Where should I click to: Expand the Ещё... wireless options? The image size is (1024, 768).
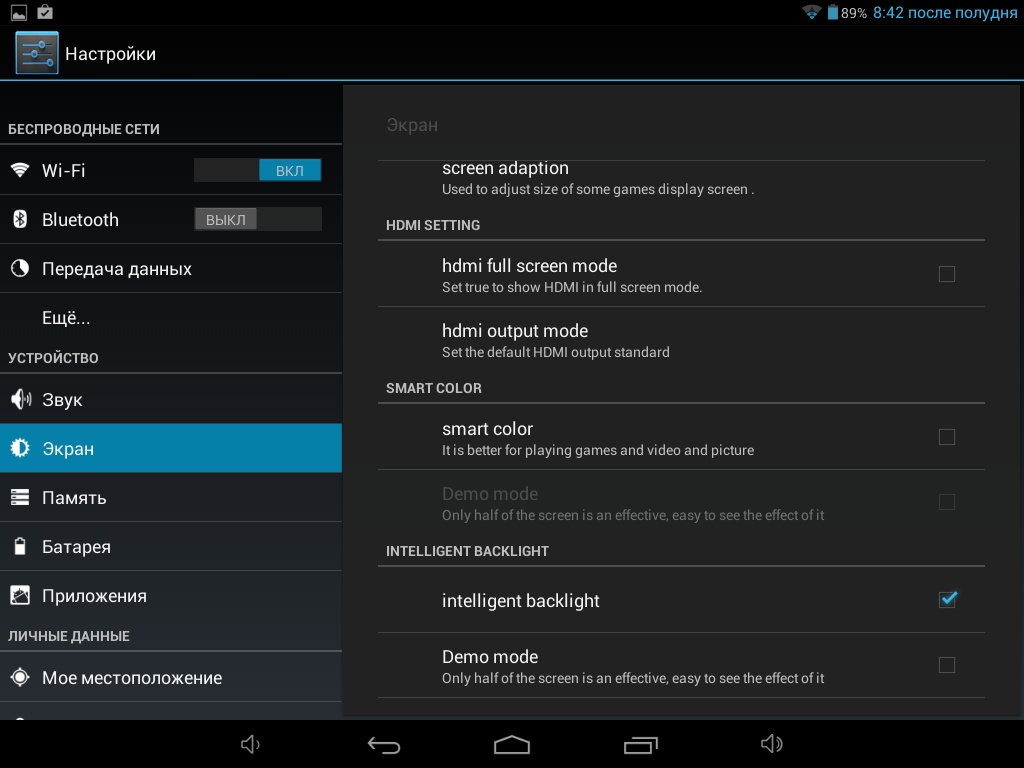[66, 318]
